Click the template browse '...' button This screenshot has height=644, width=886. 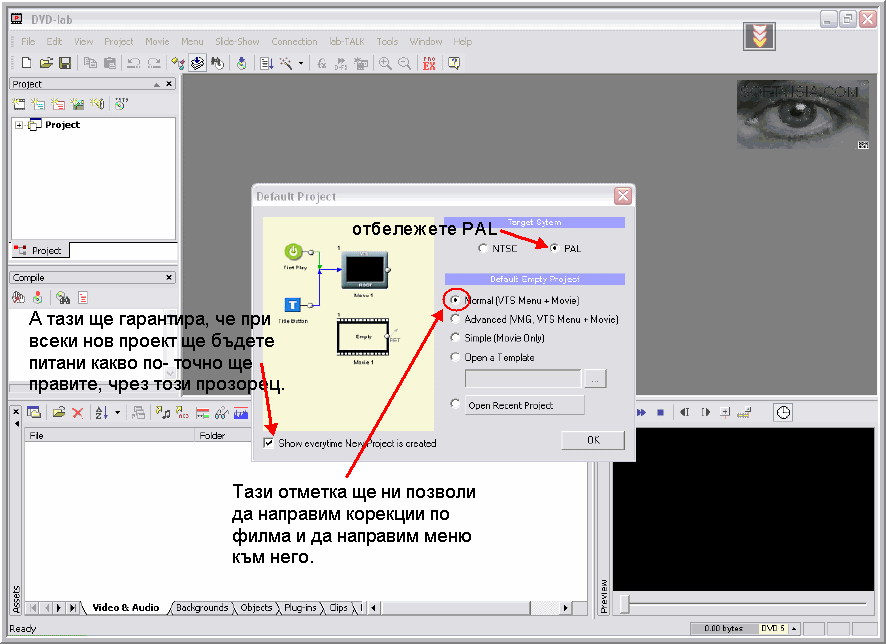pos(594,379)
